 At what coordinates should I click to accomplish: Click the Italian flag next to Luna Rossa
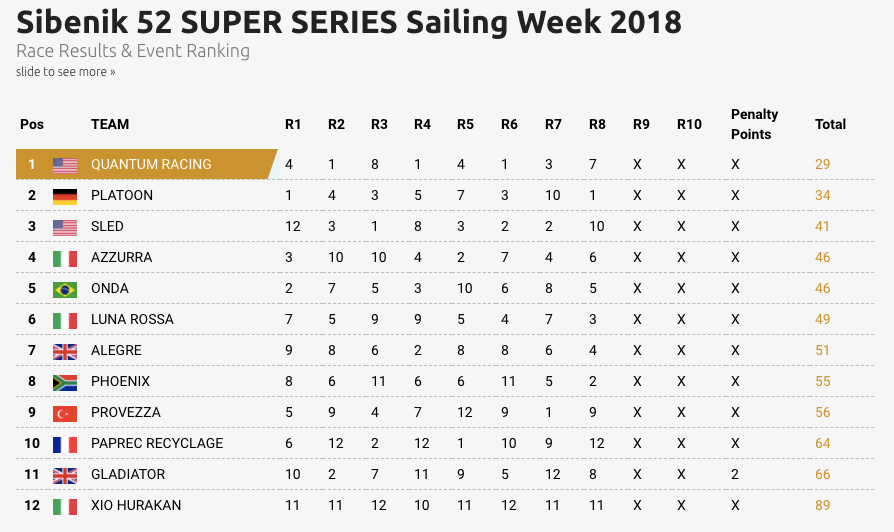tap(65, 320)
